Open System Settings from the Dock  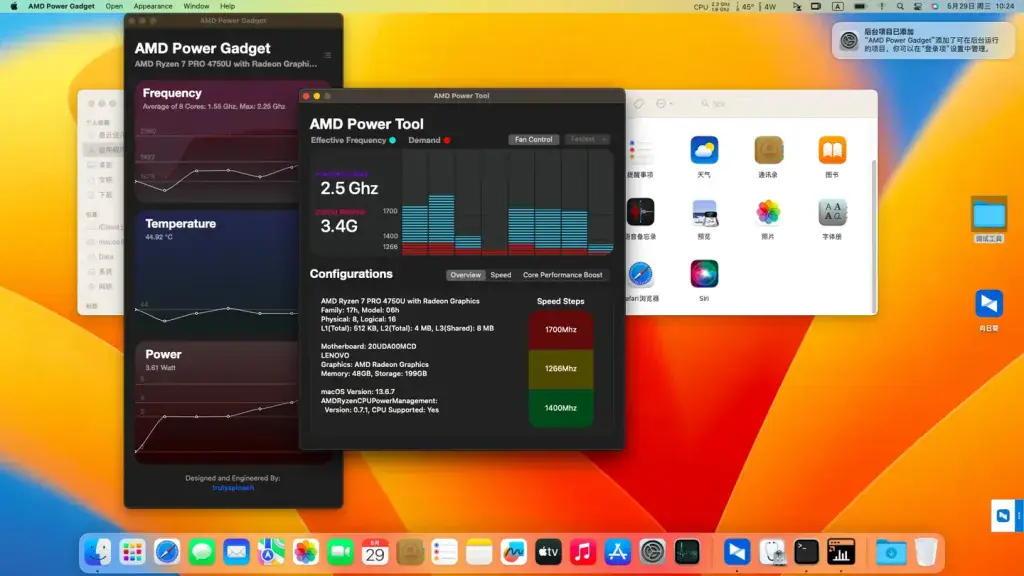coord(652,552)
